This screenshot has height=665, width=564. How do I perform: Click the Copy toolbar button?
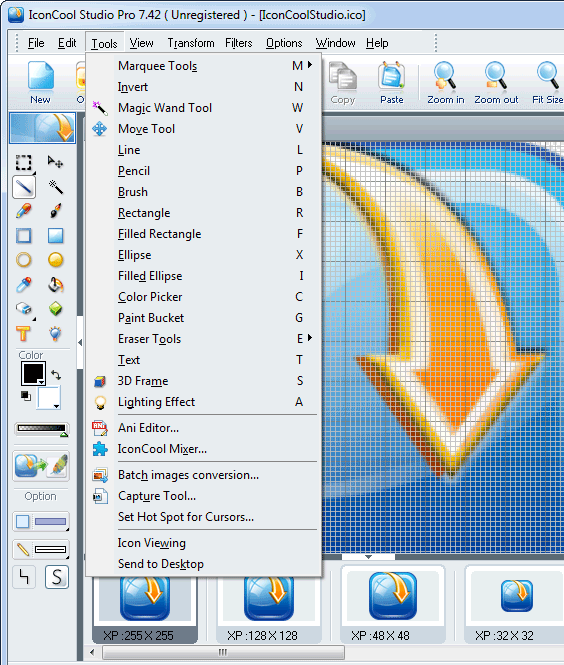[343, 82]
